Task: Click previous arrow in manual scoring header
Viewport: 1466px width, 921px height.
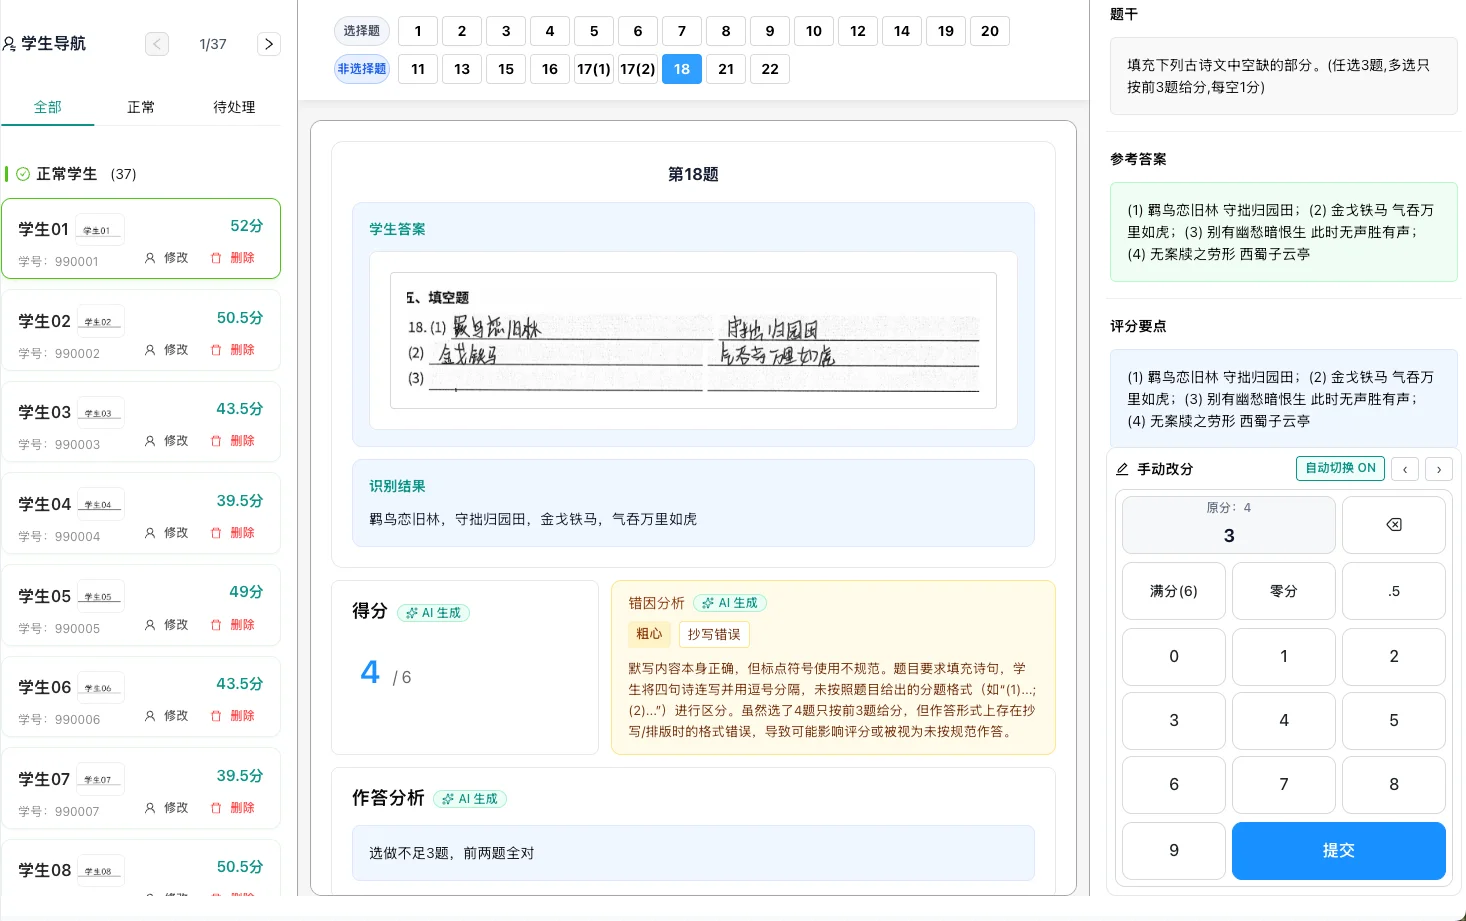Action: pos(1405,469)
